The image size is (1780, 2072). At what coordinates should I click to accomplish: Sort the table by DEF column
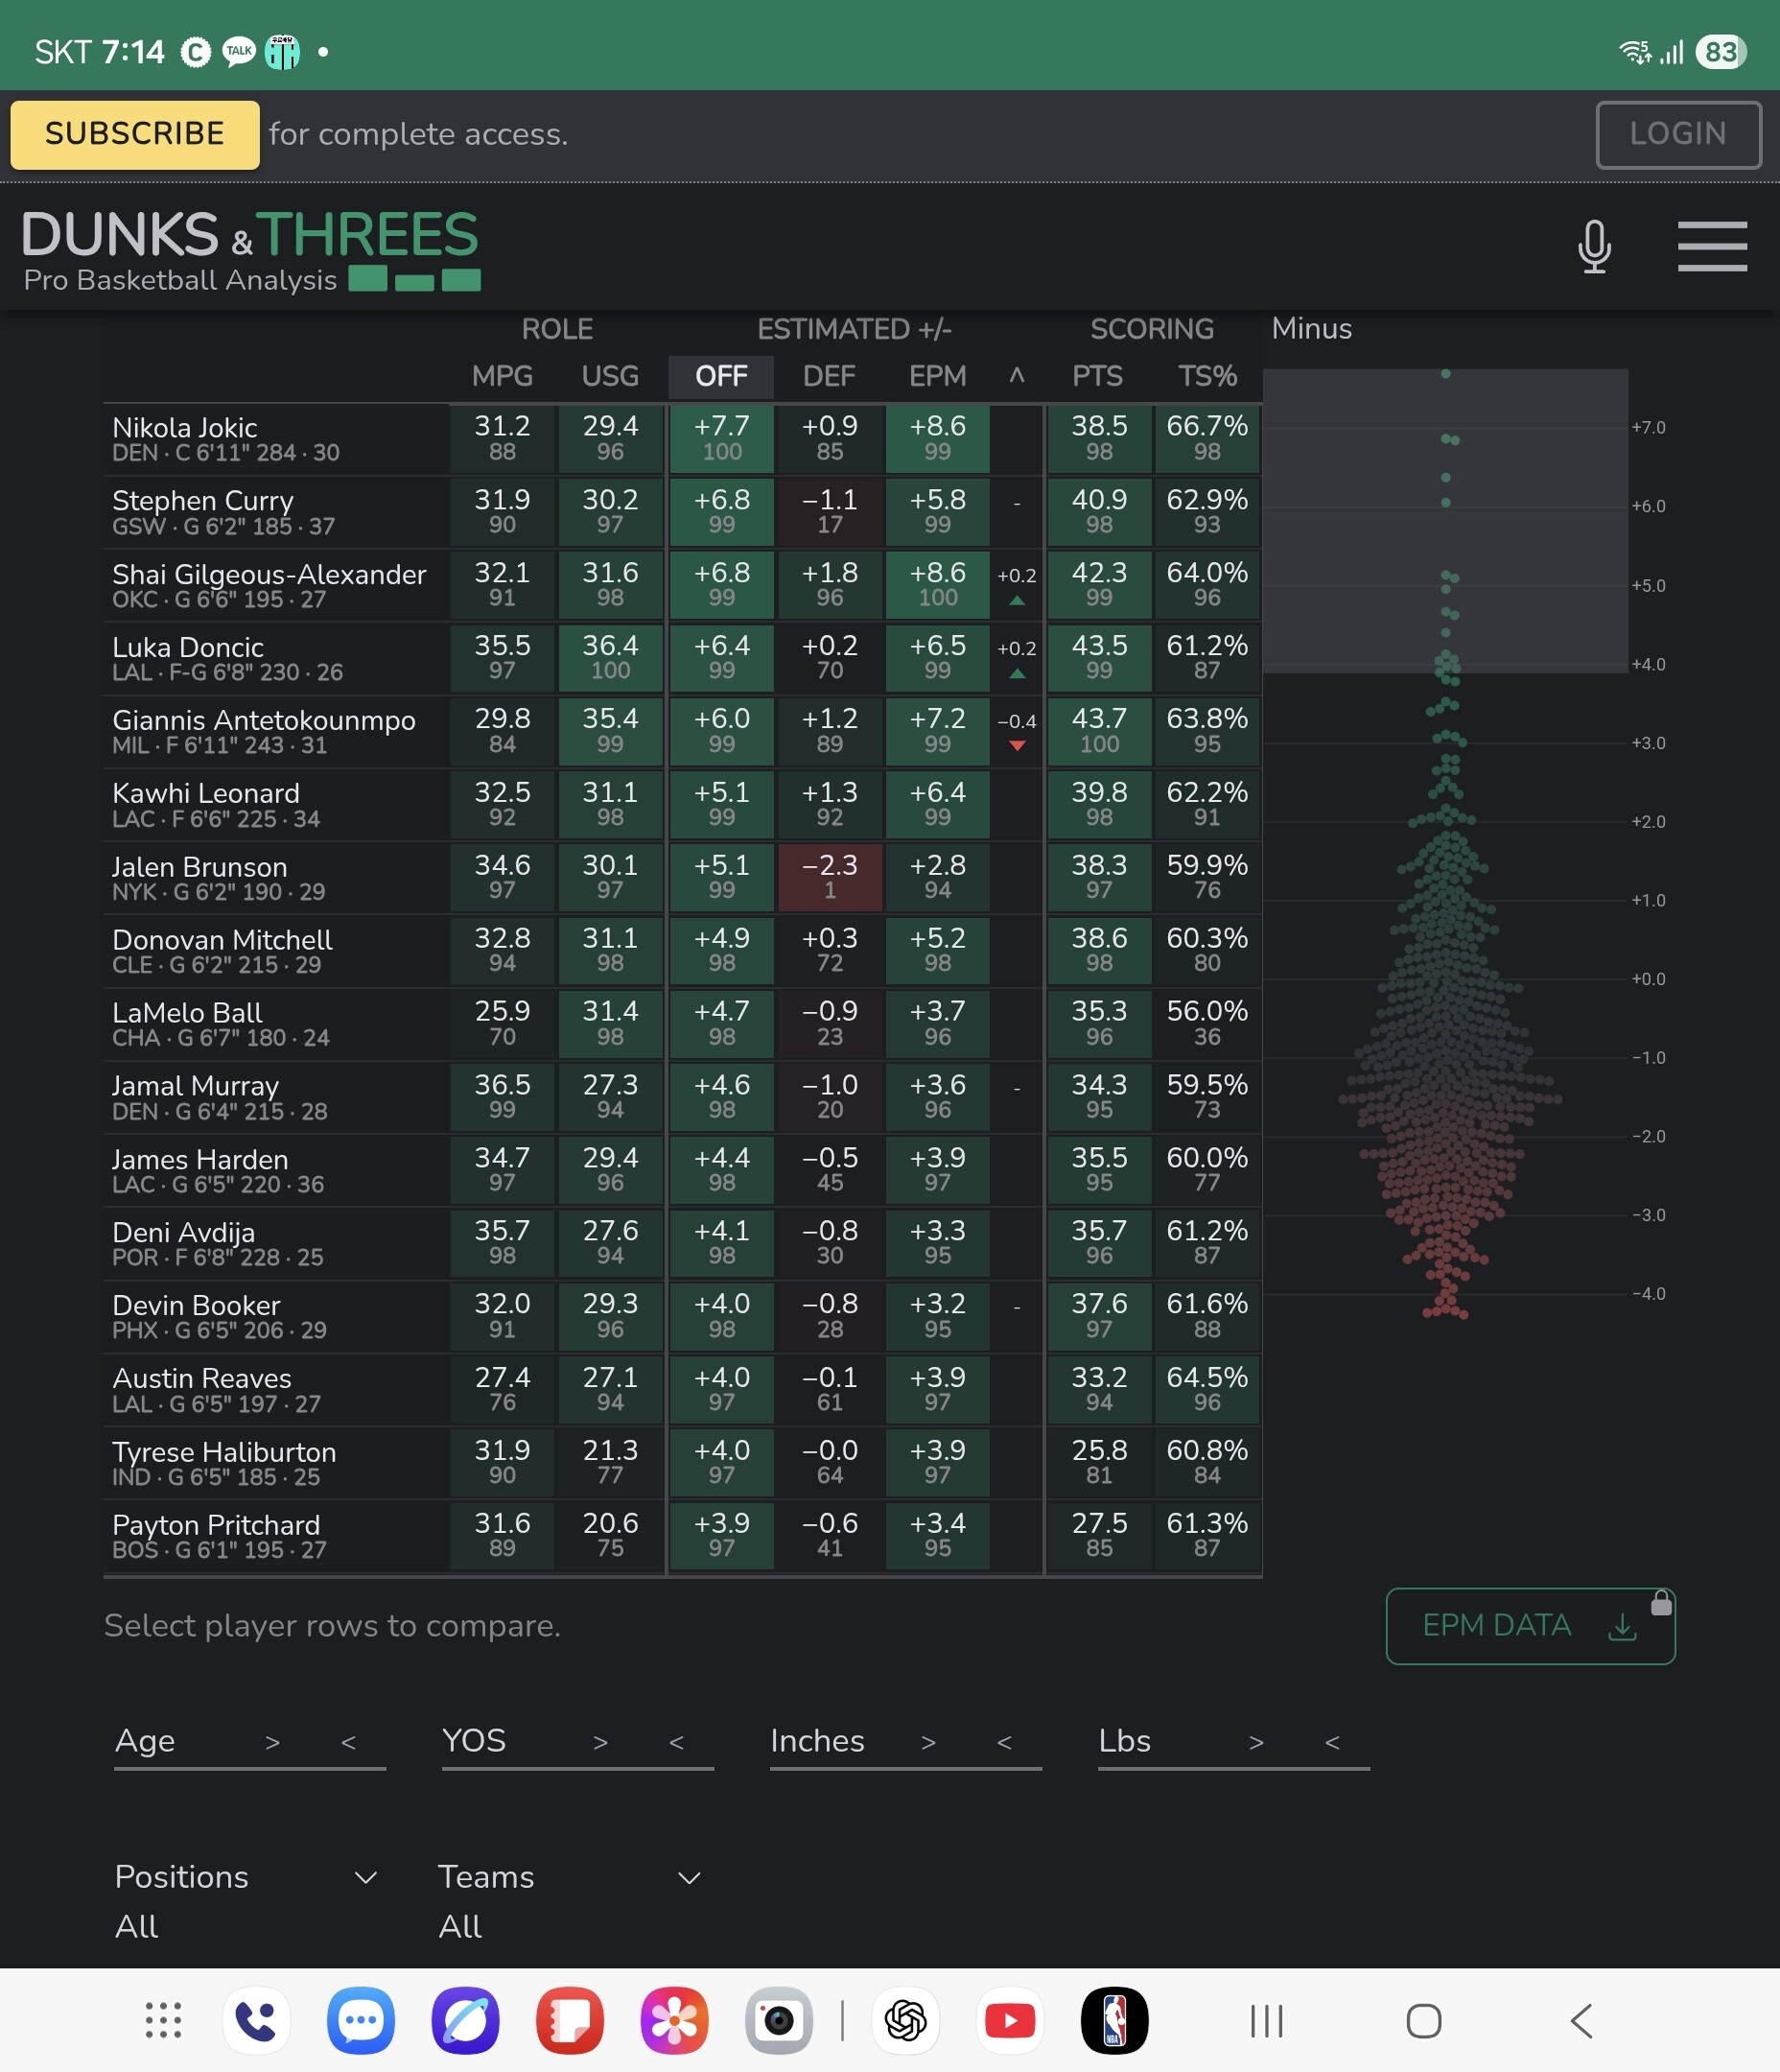coord(829,376)
